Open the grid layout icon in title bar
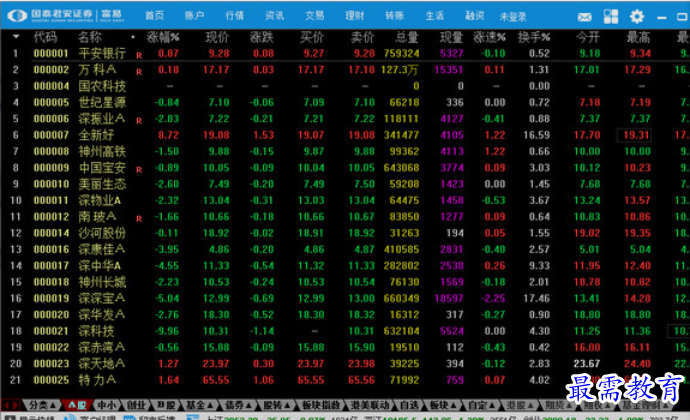Screen dimensions: 690x420 611,17
